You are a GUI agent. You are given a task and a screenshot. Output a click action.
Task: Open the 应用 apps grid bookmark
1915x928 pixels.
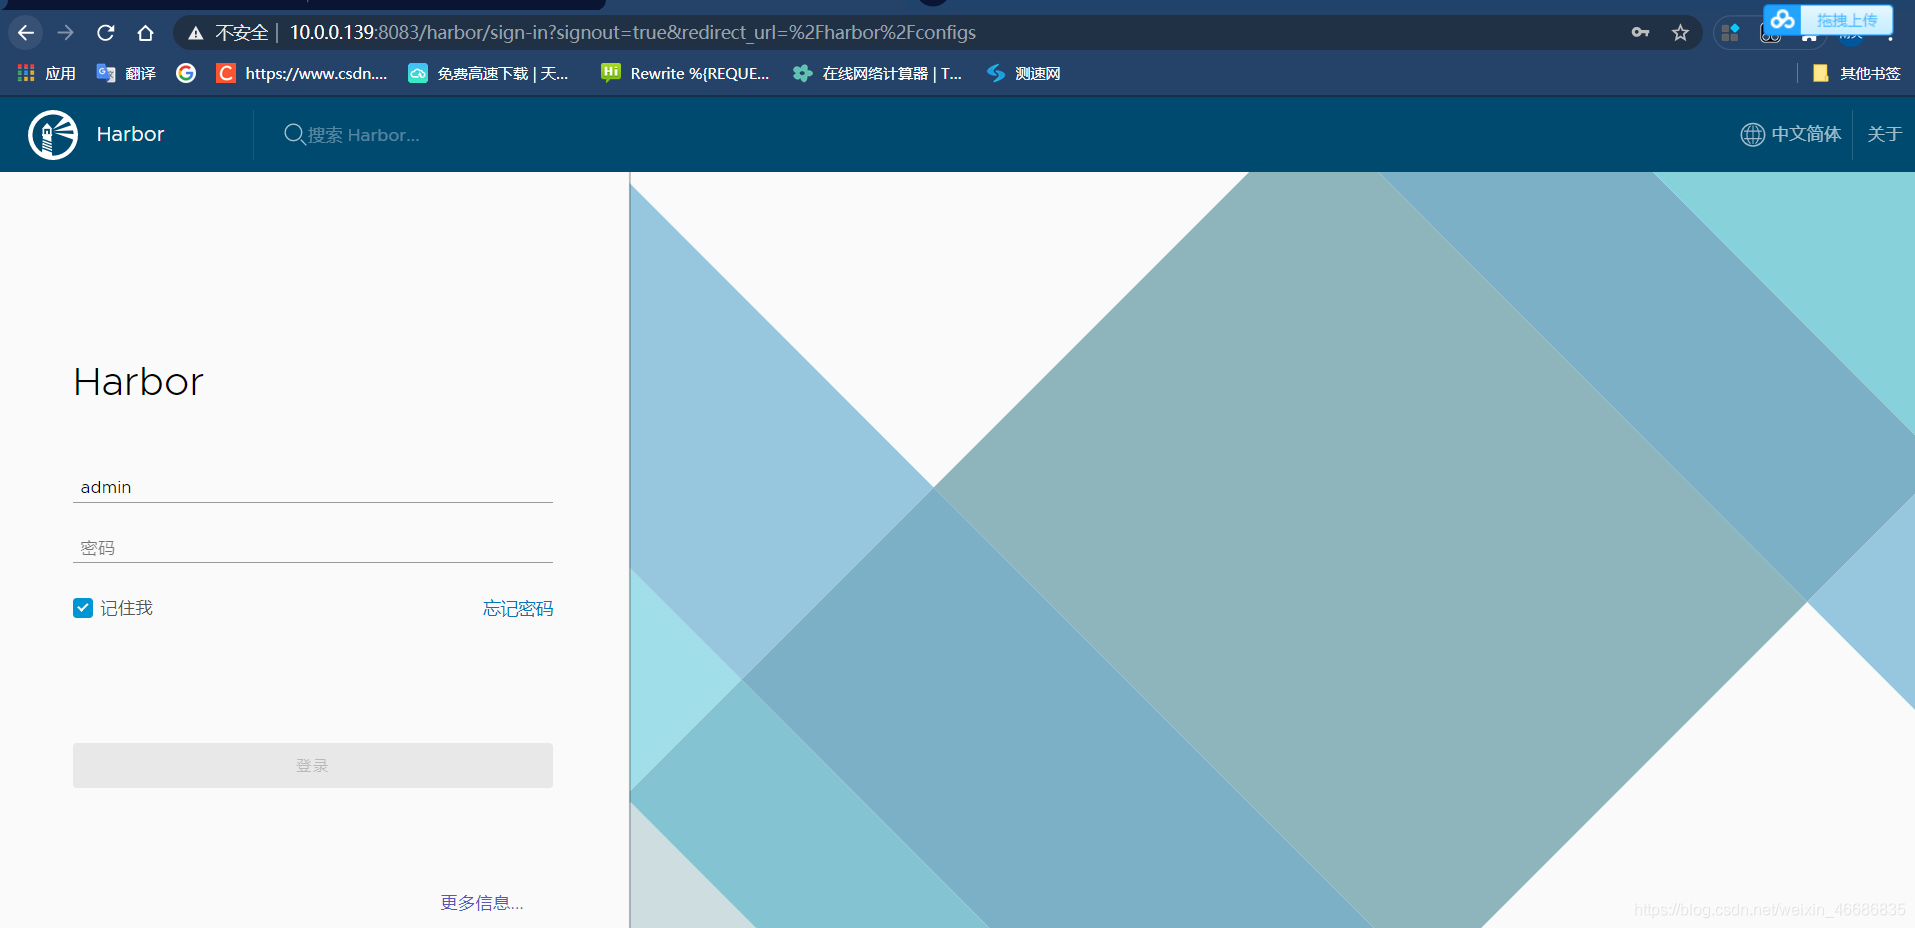click(x=47, y=73)
